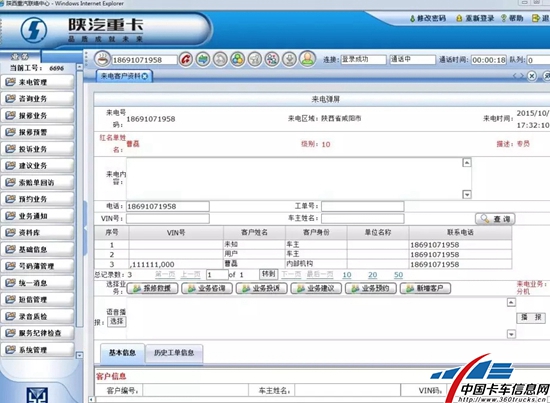This screenshot has height=403, width=550.
Task: Switch to the 历史工单信息 tab
Action: point(174,353)
